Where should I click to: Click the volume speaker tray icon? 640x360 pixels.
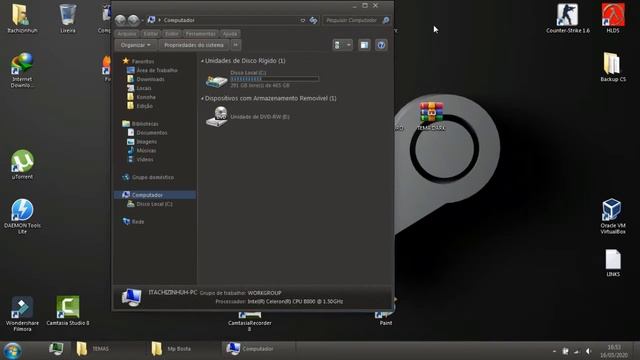(x=588, y=351)
